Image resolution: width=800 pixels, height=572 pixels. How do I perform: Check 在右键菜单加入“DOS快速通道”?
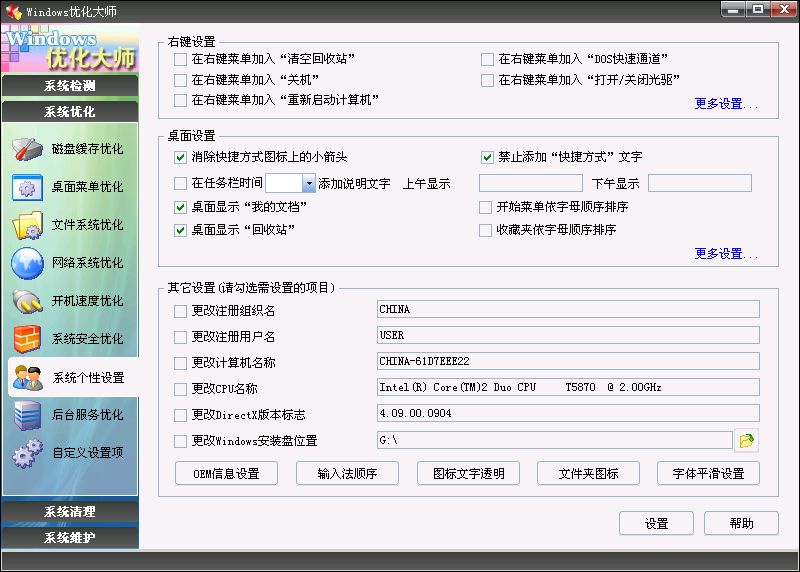487,59
